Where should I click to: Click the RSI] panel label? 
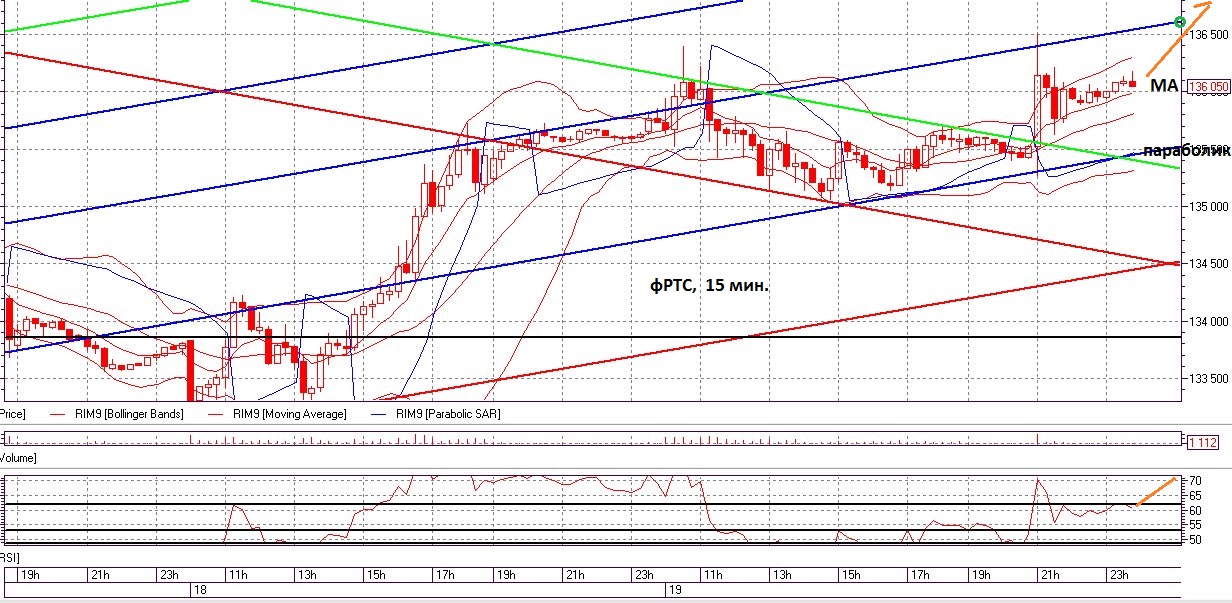10,556
